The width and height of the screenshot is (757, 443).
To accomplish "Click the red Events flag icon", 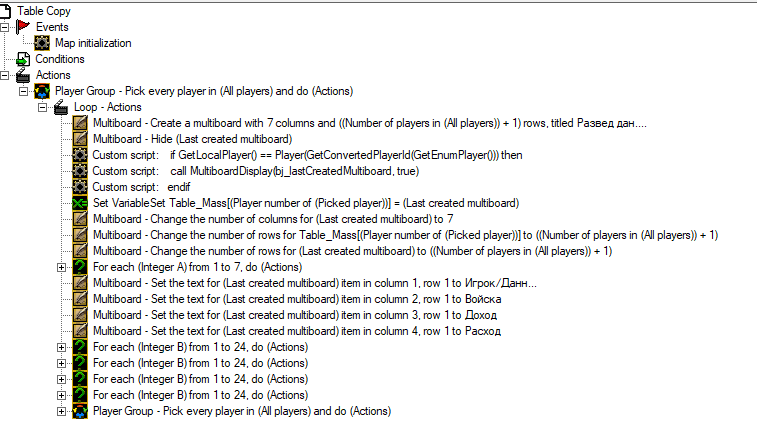I will coord(24,27).
